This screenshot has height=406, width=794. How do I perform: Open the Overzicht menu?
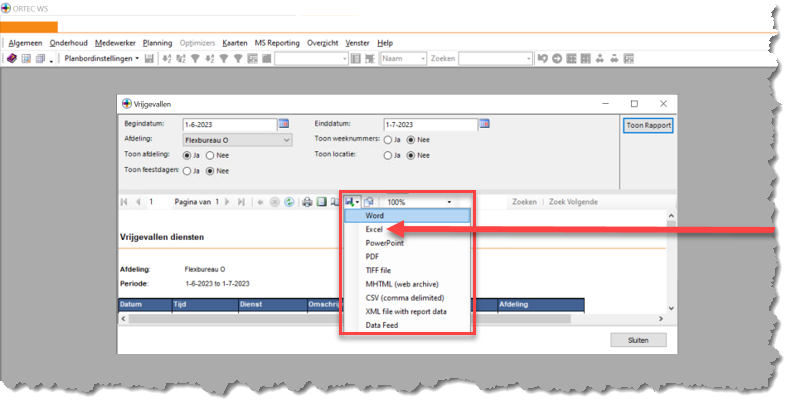coord(323,43)
